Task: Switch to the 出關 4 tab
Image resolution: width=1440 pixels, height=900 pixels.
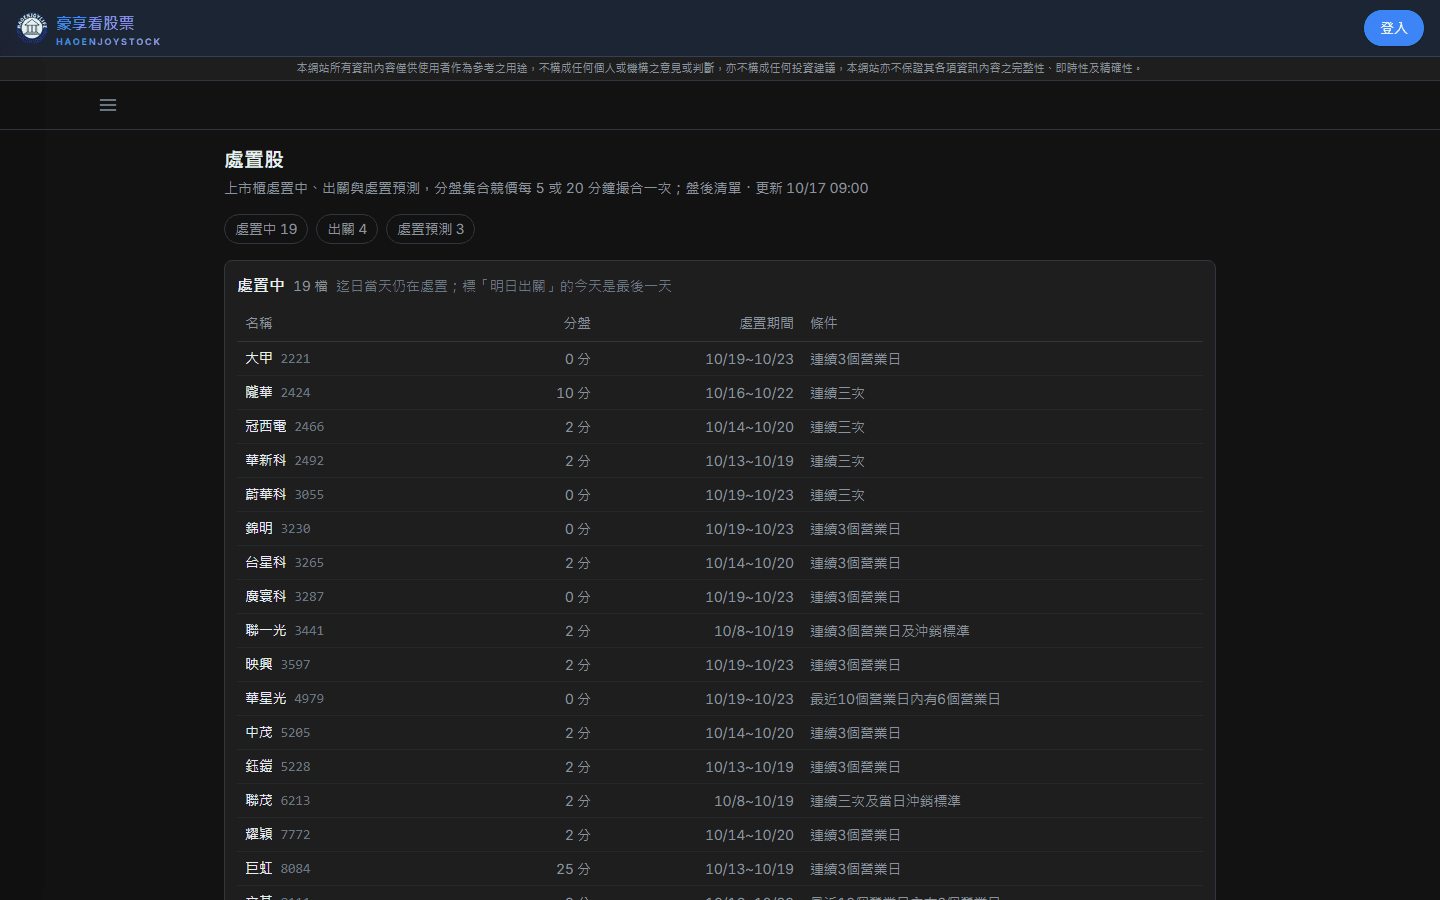Action: tap(347, 229)
